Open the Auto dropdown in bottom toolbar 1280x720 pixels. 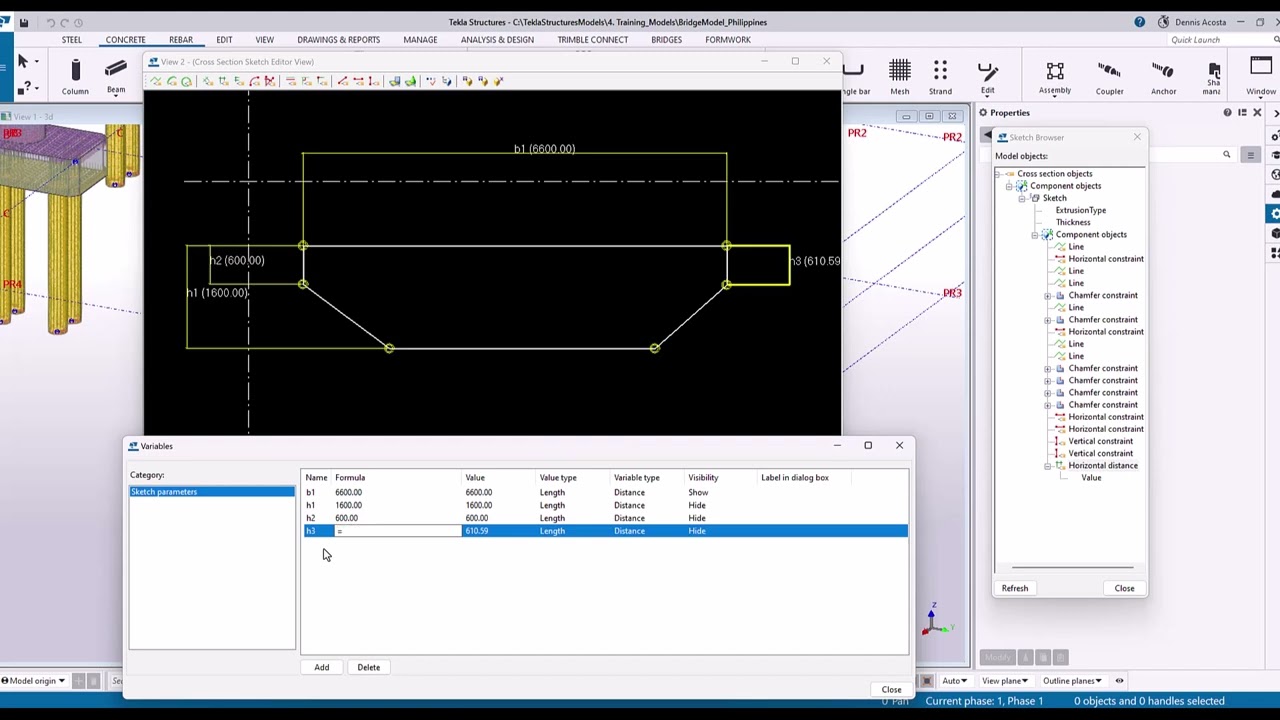point(954,681)
